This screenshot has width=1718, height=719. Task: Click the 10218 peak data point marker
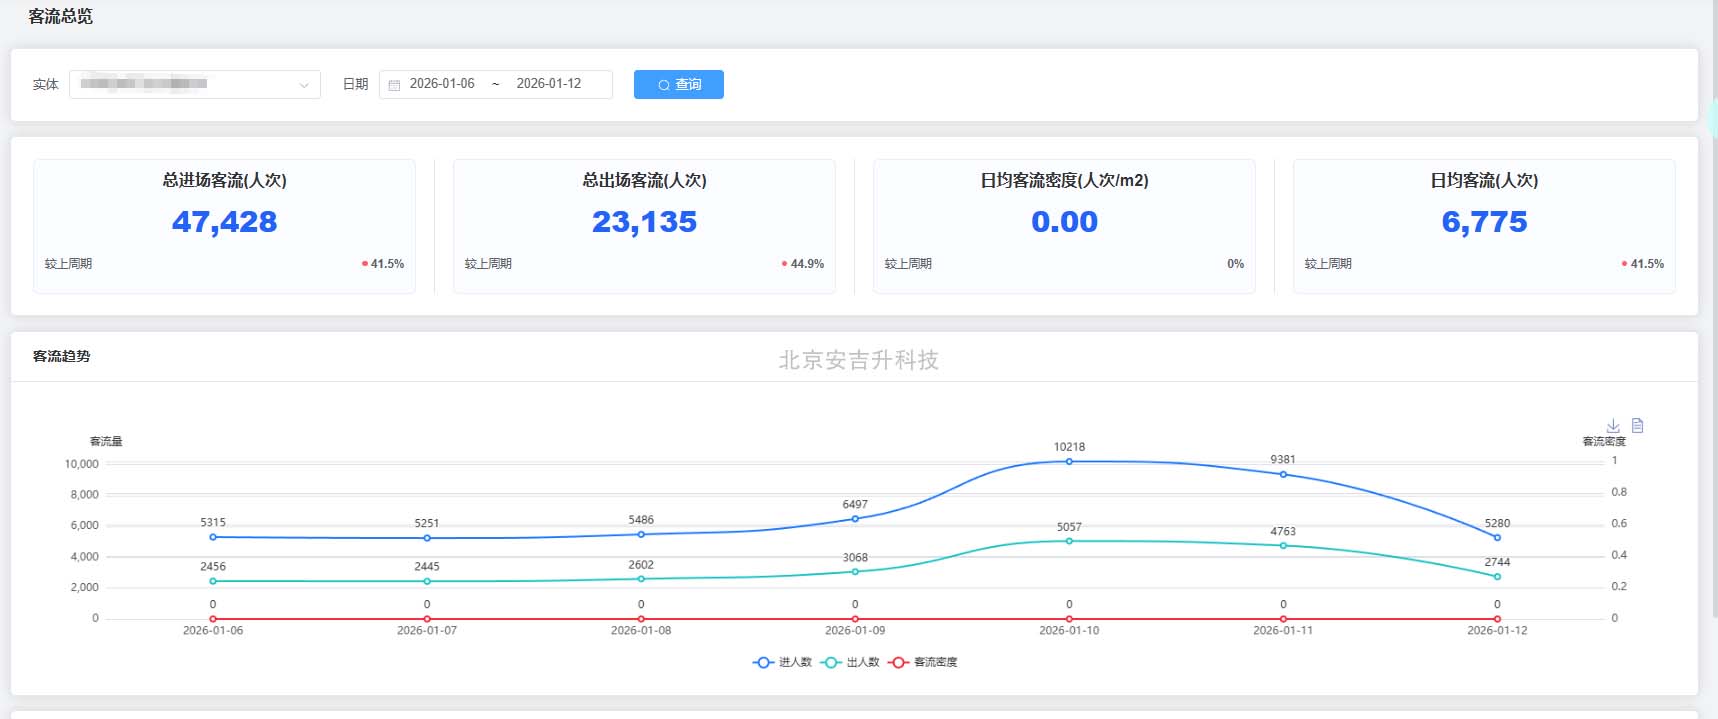[1069, 461]
